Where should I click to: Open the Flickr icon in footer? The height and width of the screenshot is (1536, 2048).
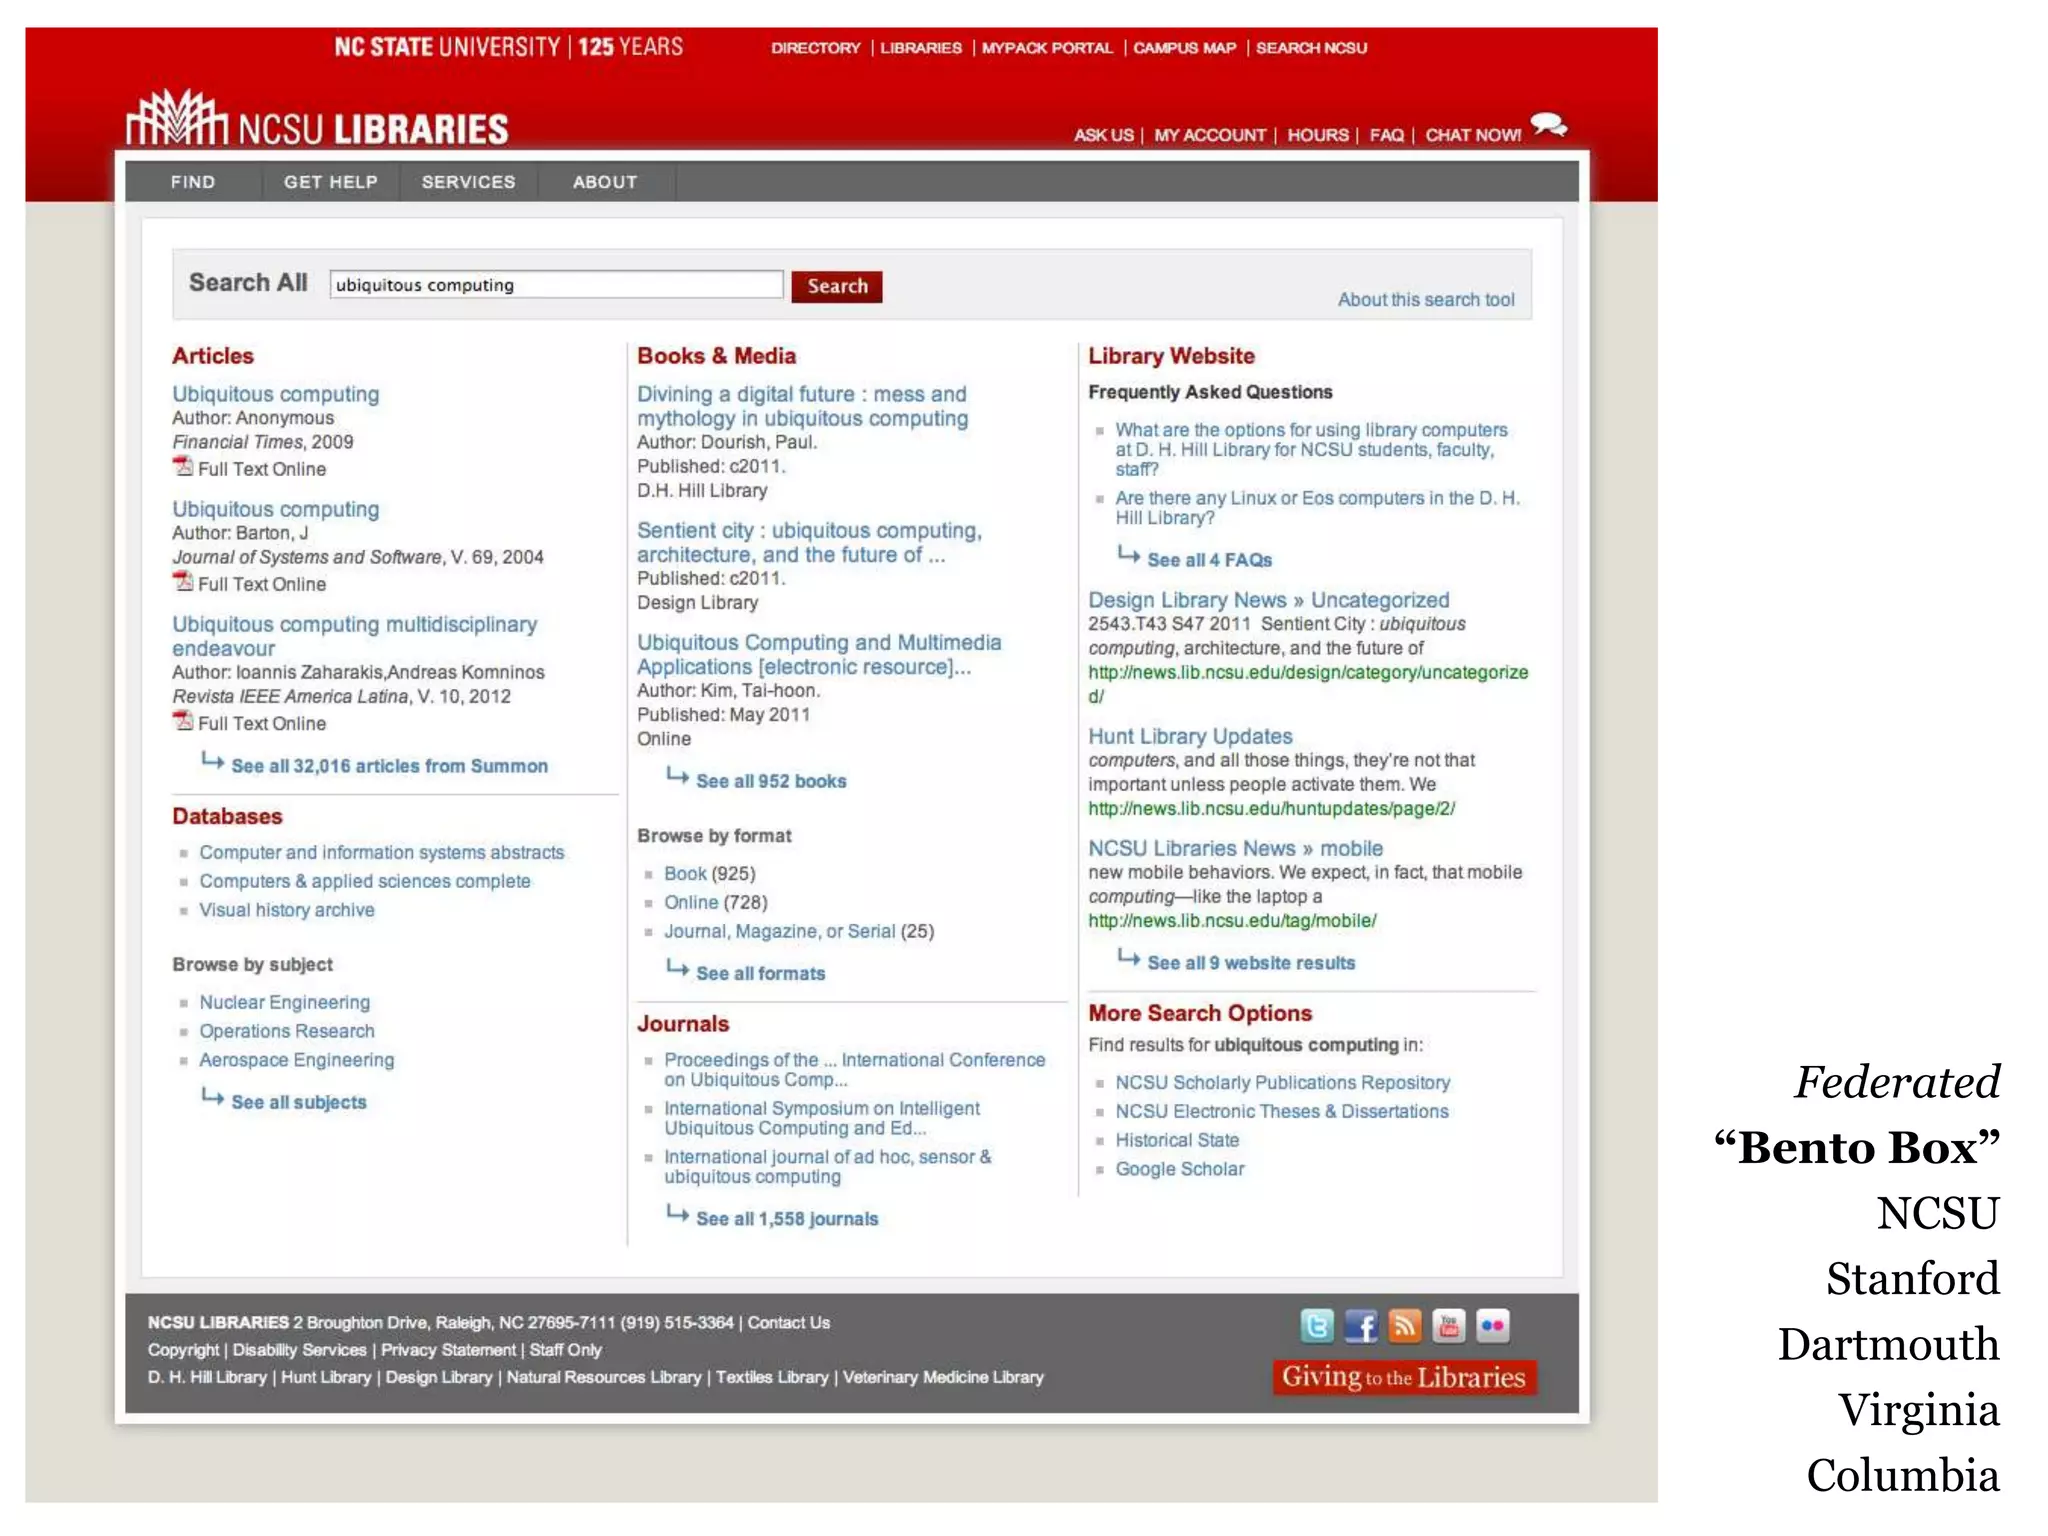tap(1493, 1326)
